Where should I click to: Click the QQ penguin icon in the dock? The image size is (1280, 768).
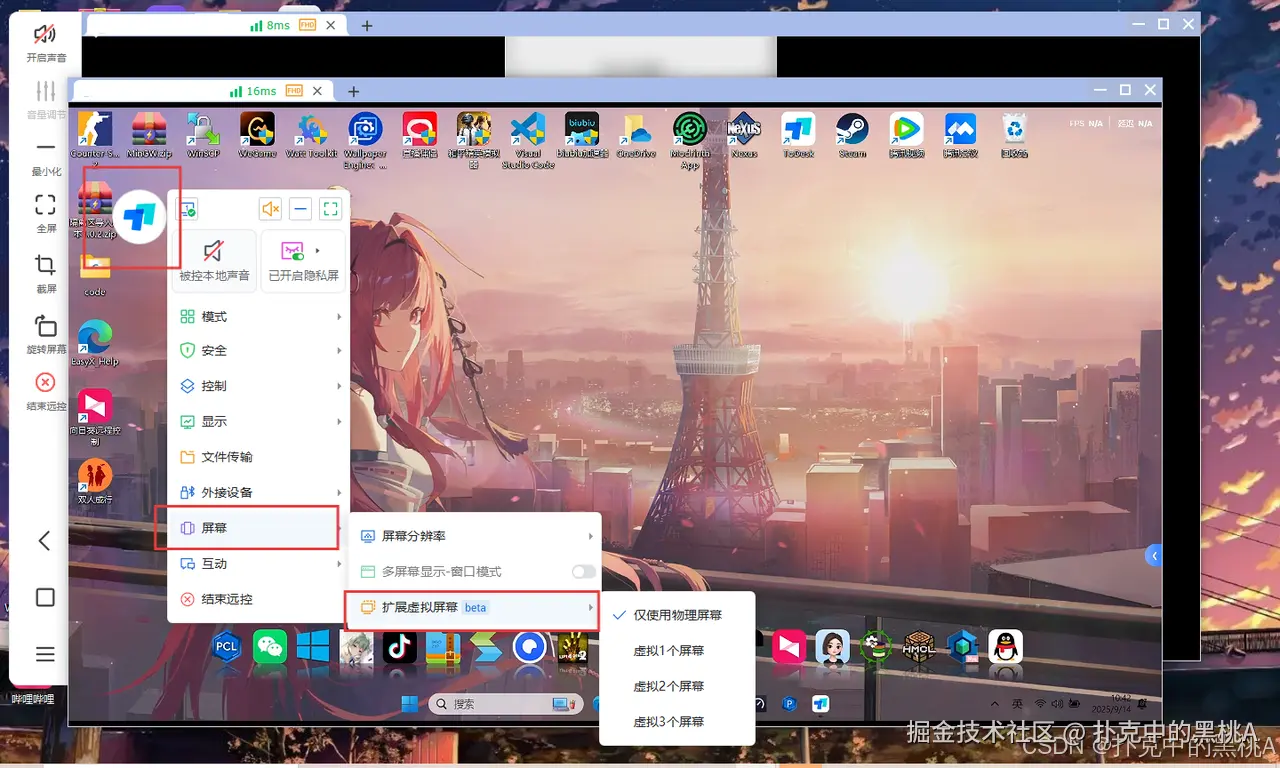click(1006, 647)
